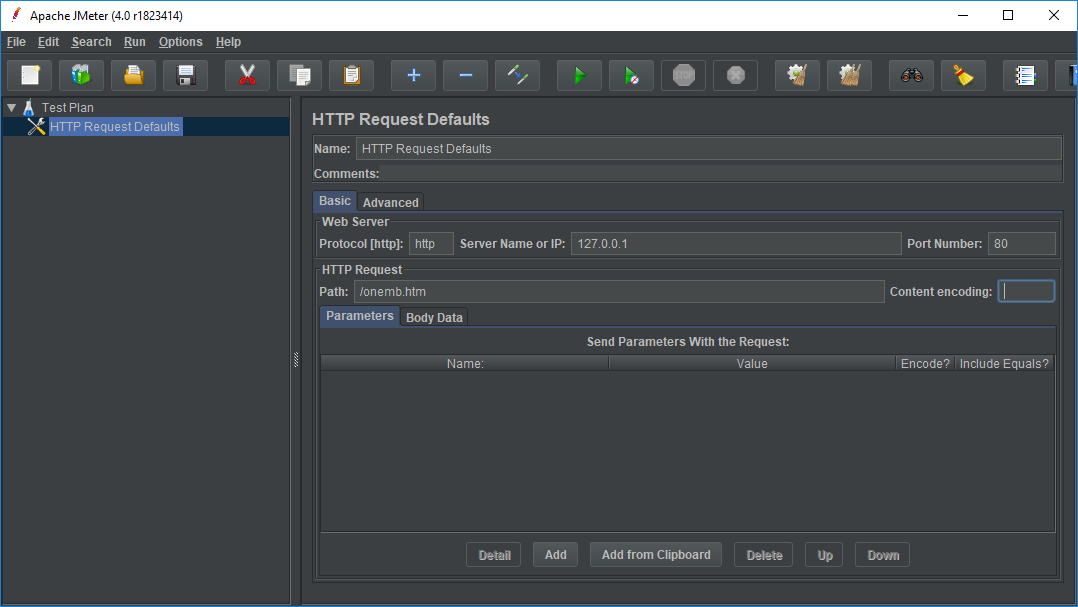
Task: Open the Templates icon in toolbar
Action: pos(82,75)
